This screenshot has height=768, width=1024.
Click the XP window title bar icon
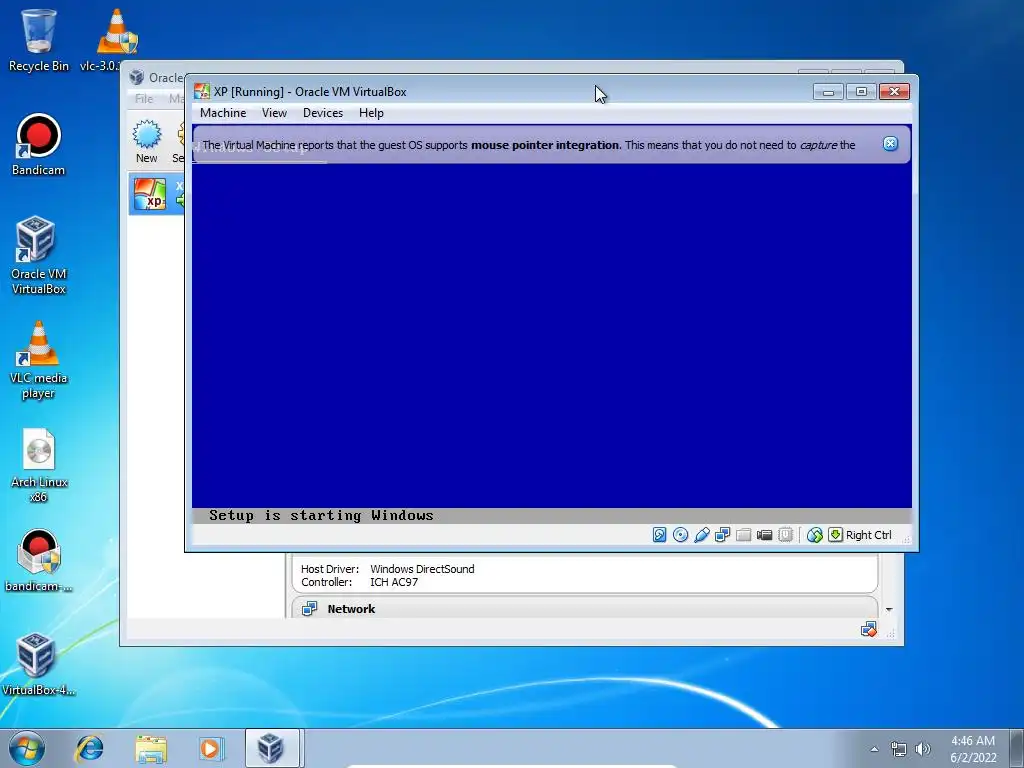(202, 91)
